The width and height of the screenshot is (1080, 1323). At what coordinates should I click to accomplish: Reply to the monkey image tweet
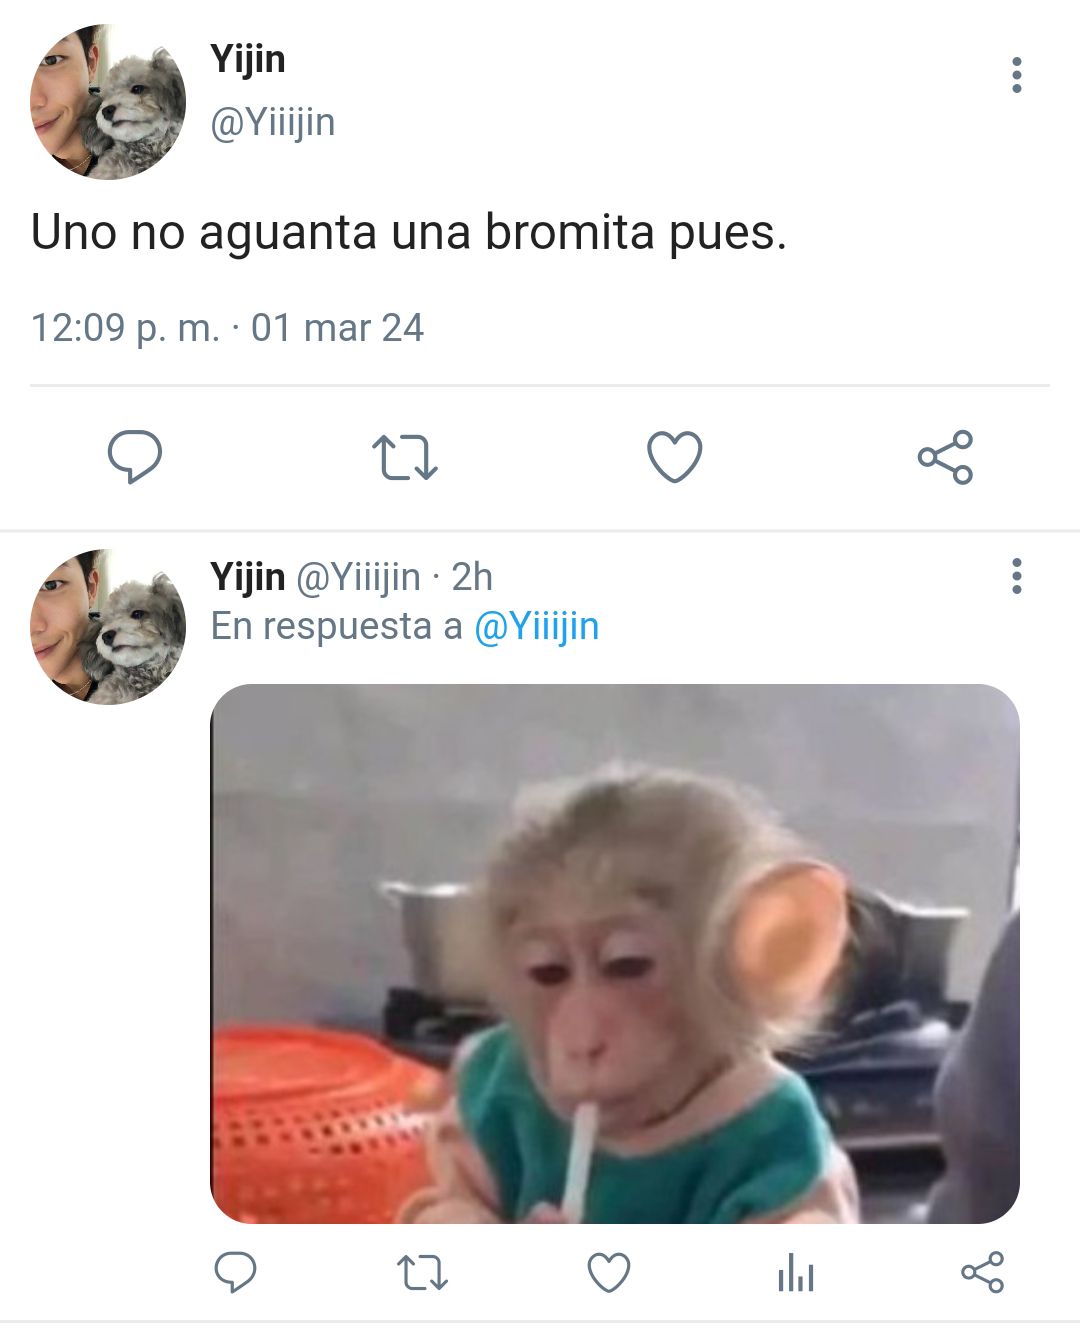click(236, 1272)
